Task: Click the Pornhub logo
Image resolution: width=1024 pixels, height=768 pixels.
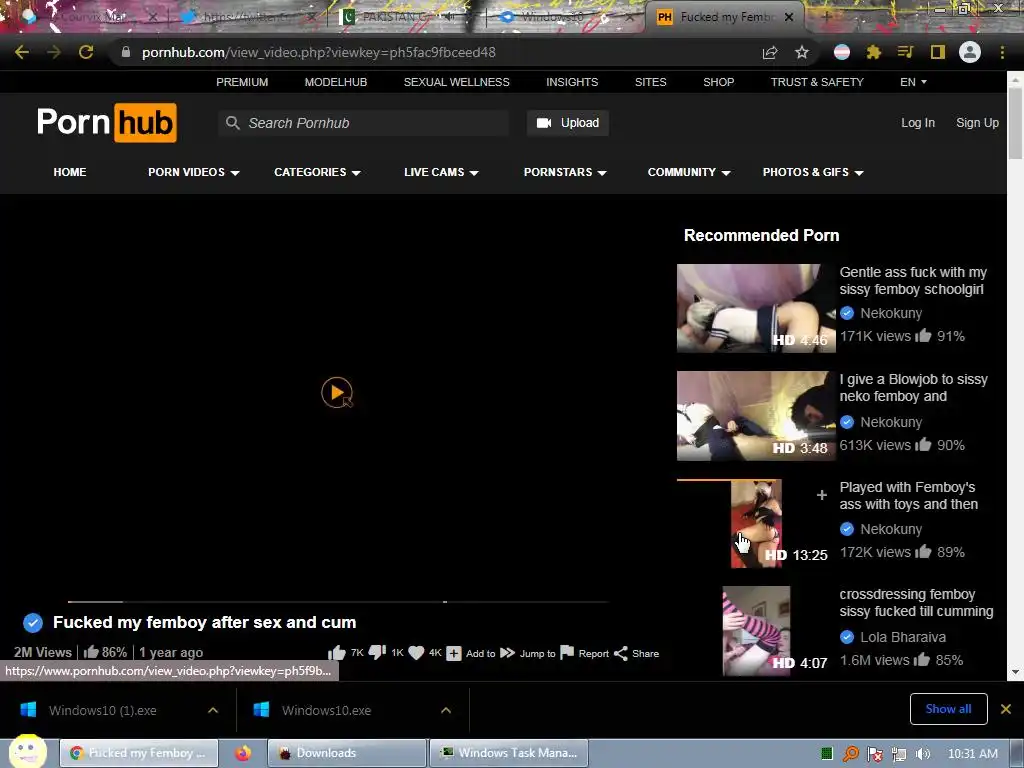Action: pos(106,123)
